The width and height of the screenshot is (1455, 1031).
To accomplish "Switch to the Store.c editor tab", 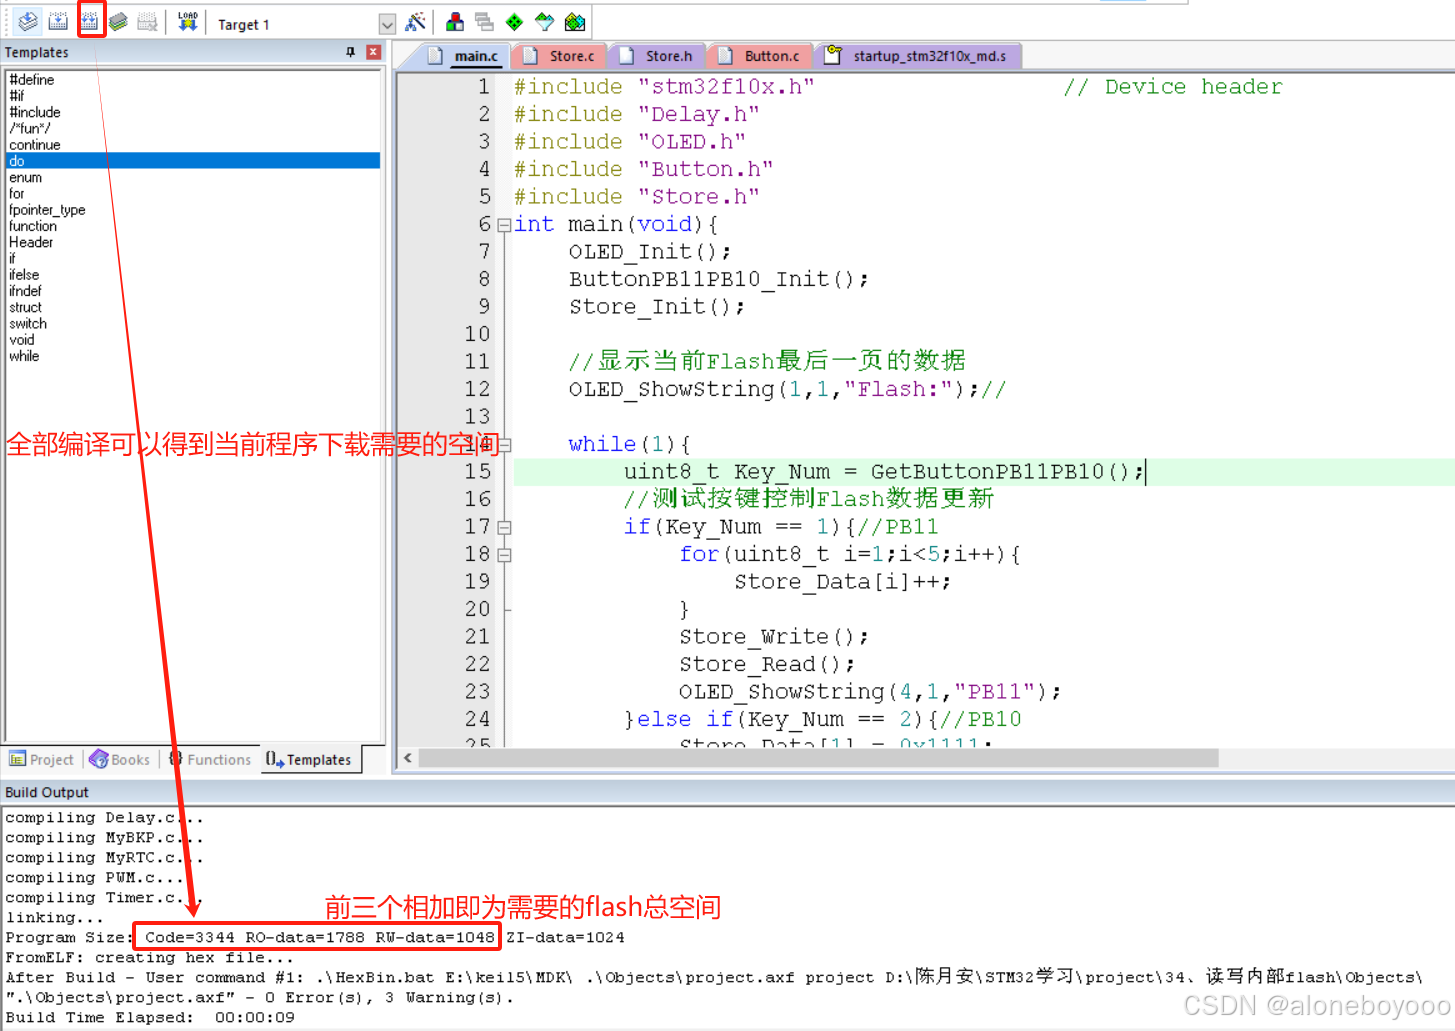I will (560, 56).
